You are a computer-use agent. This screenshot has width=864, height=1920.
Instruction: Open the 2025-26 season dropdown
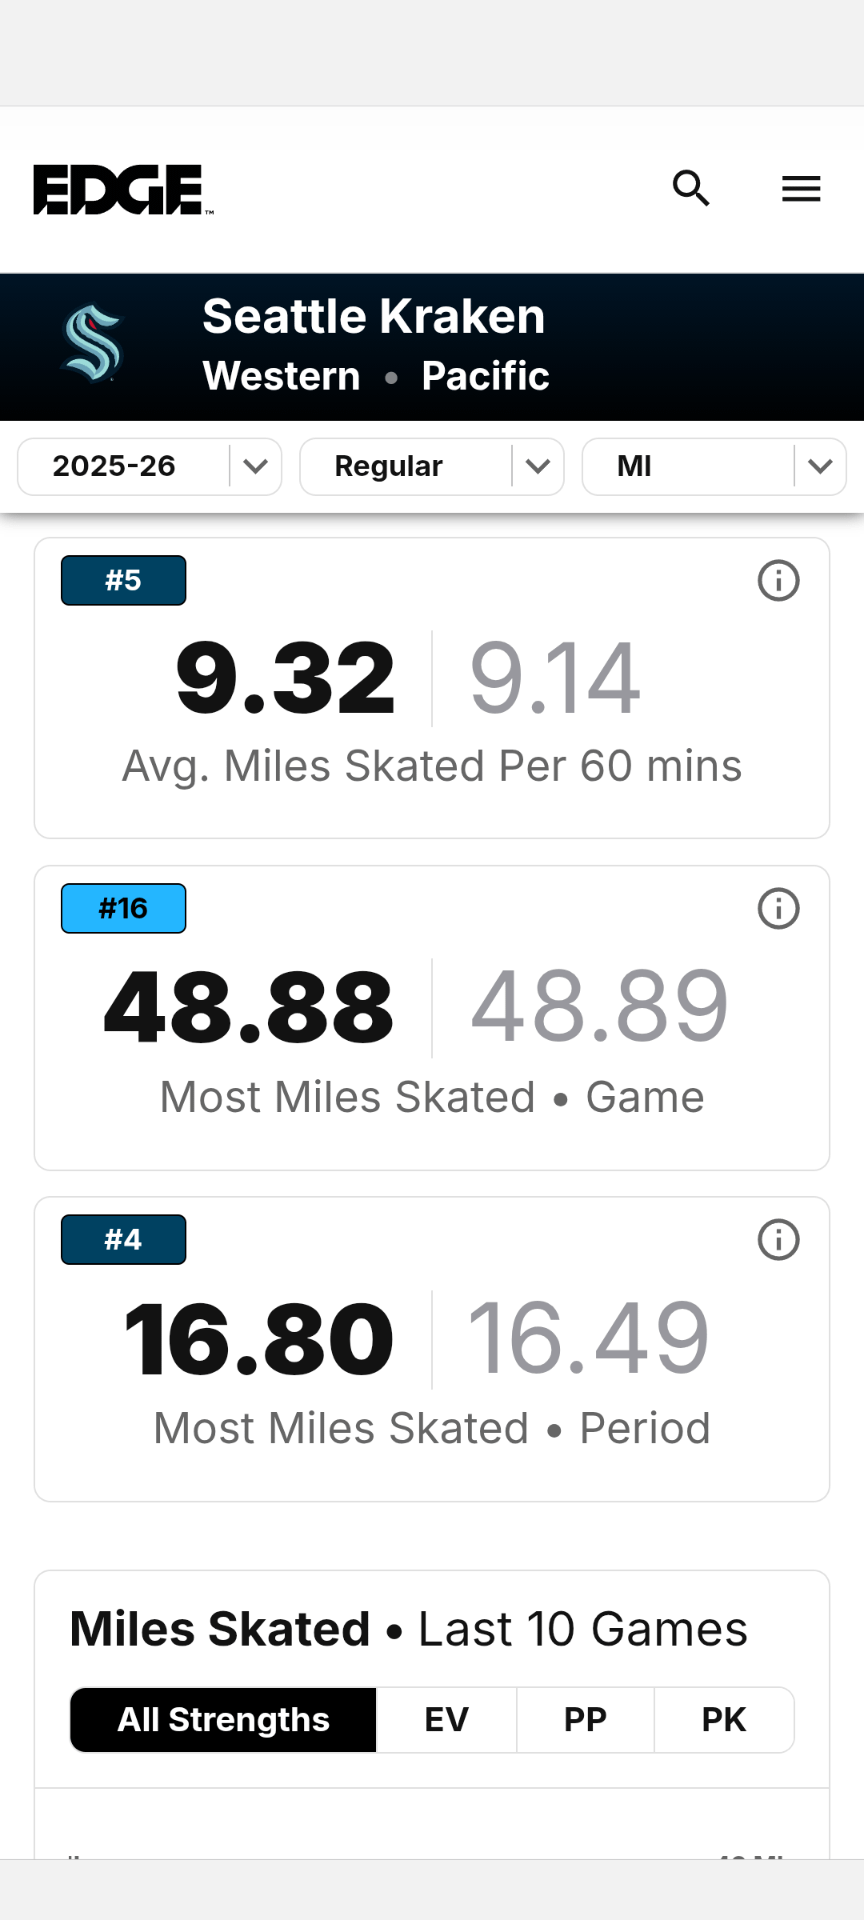(x=150, y=466)
